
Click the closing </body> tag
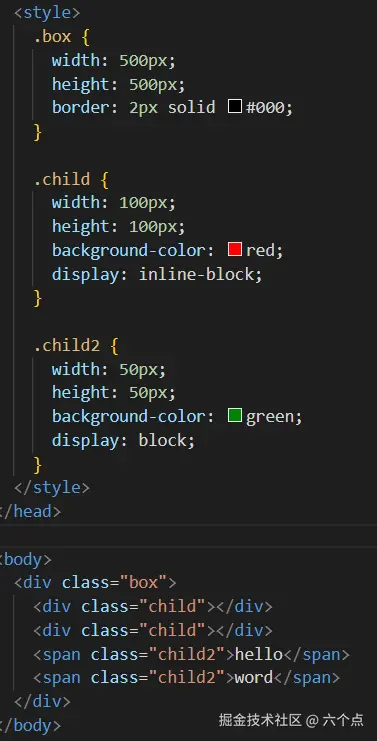tap(30, 725)
